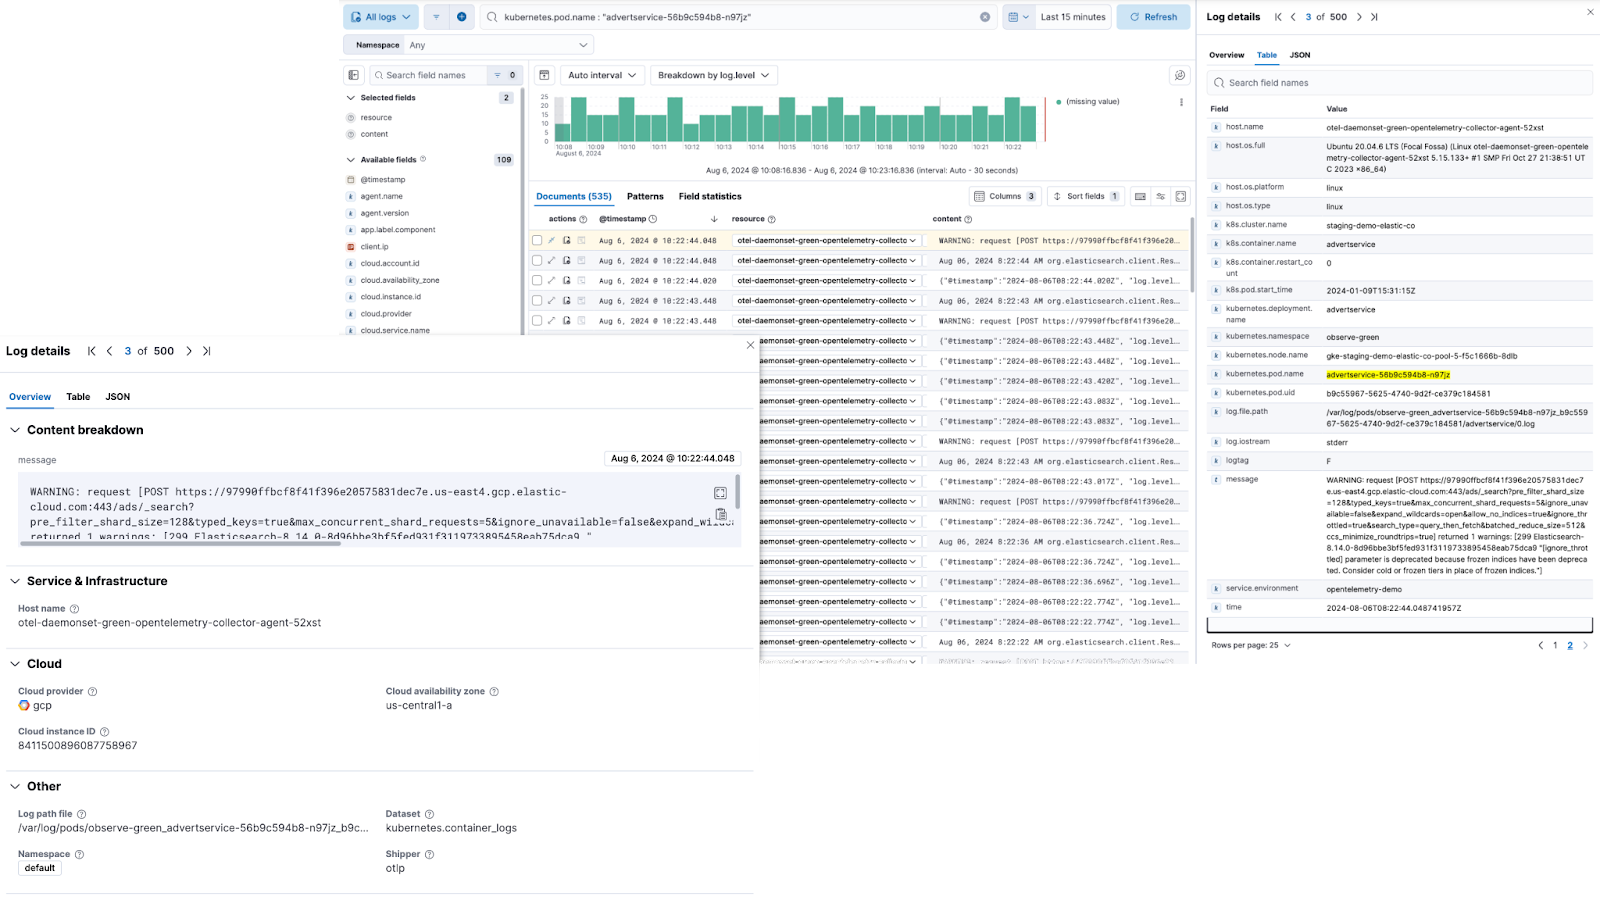Tick the fifth document row checkbox
This screenshot has height=900, width=1600.
point(537,321)
